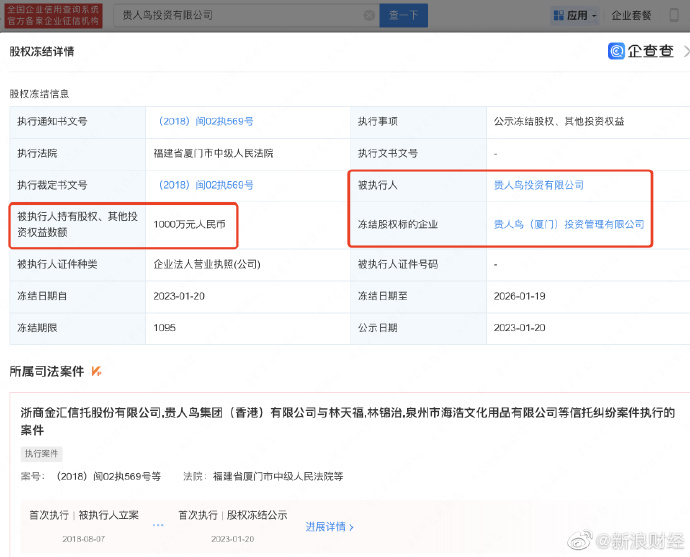
Task: Click the 企查查 logo icon
Action: [617, 51]
